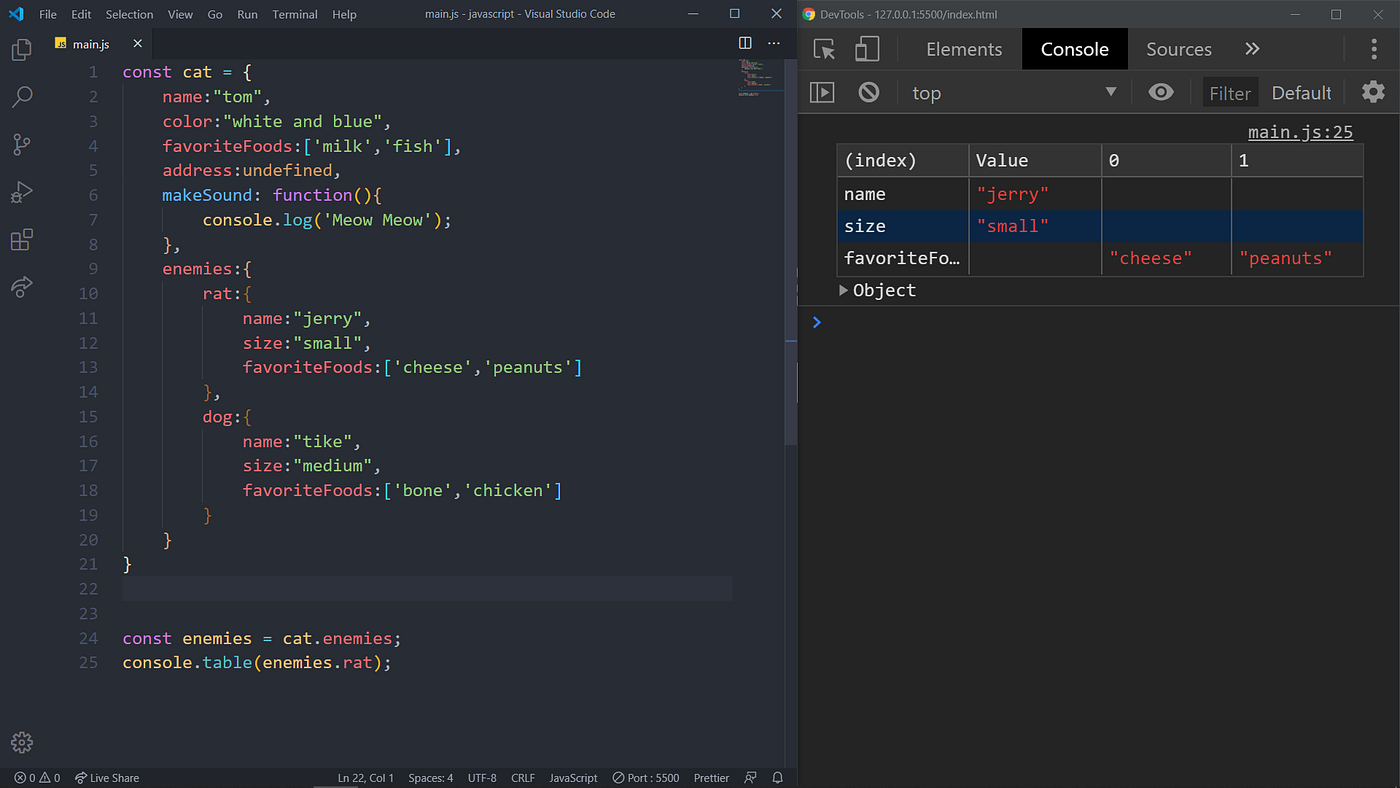Open the Extensions view
The image size is (1400, 788).
click(x=21, y=240)
